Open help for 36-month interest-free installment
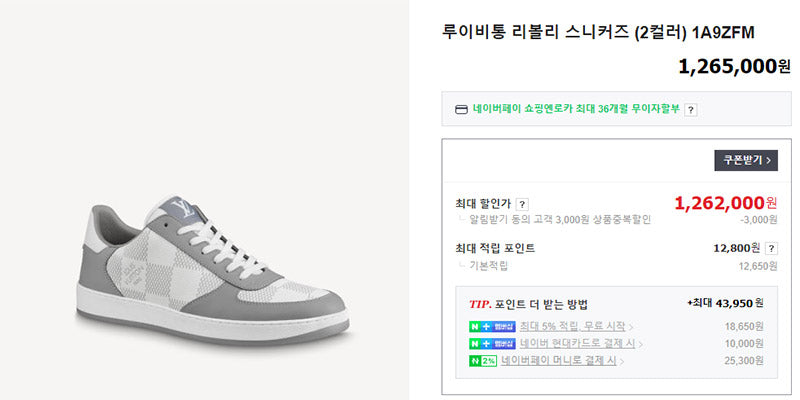This screenshot has height=400, width=800. [x=690, y=110]
